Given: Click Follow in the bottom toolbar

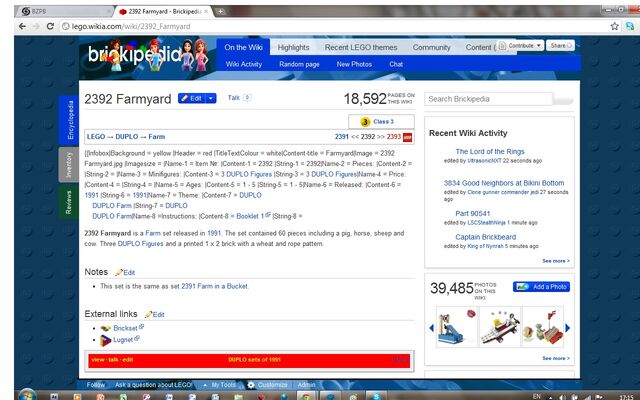Looking at the screenshot, I should (96, 385).
